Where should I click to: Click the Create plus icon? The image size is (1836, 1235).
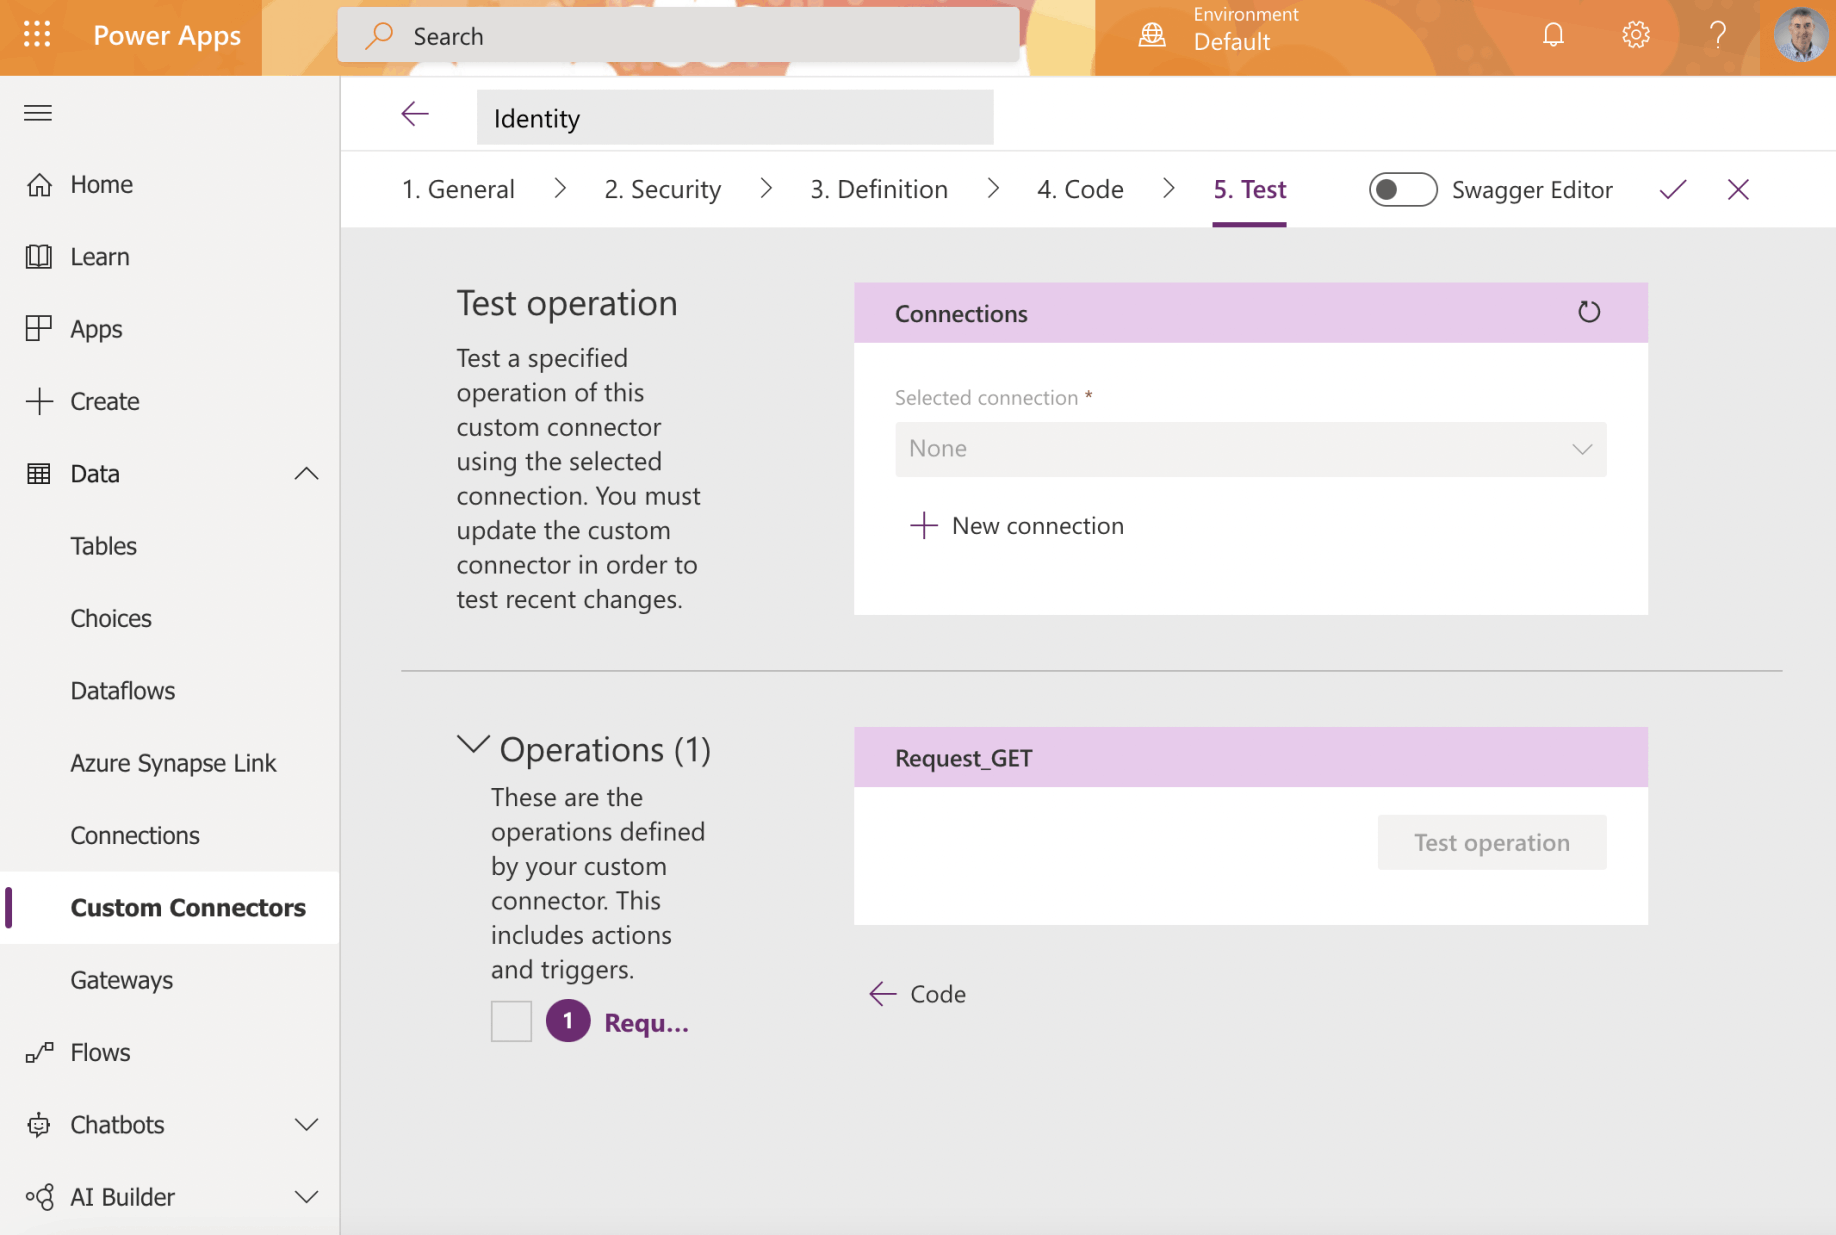(39, 401)
